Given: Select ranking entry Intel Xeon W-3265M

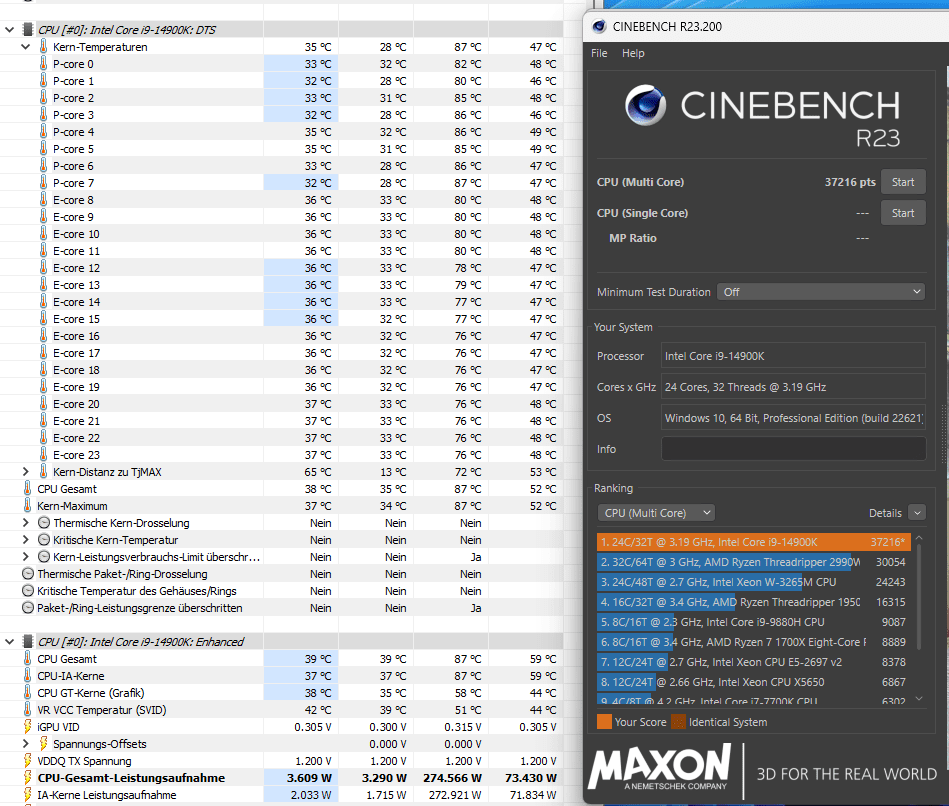Looking at the screenshot, I should [754, 582].
